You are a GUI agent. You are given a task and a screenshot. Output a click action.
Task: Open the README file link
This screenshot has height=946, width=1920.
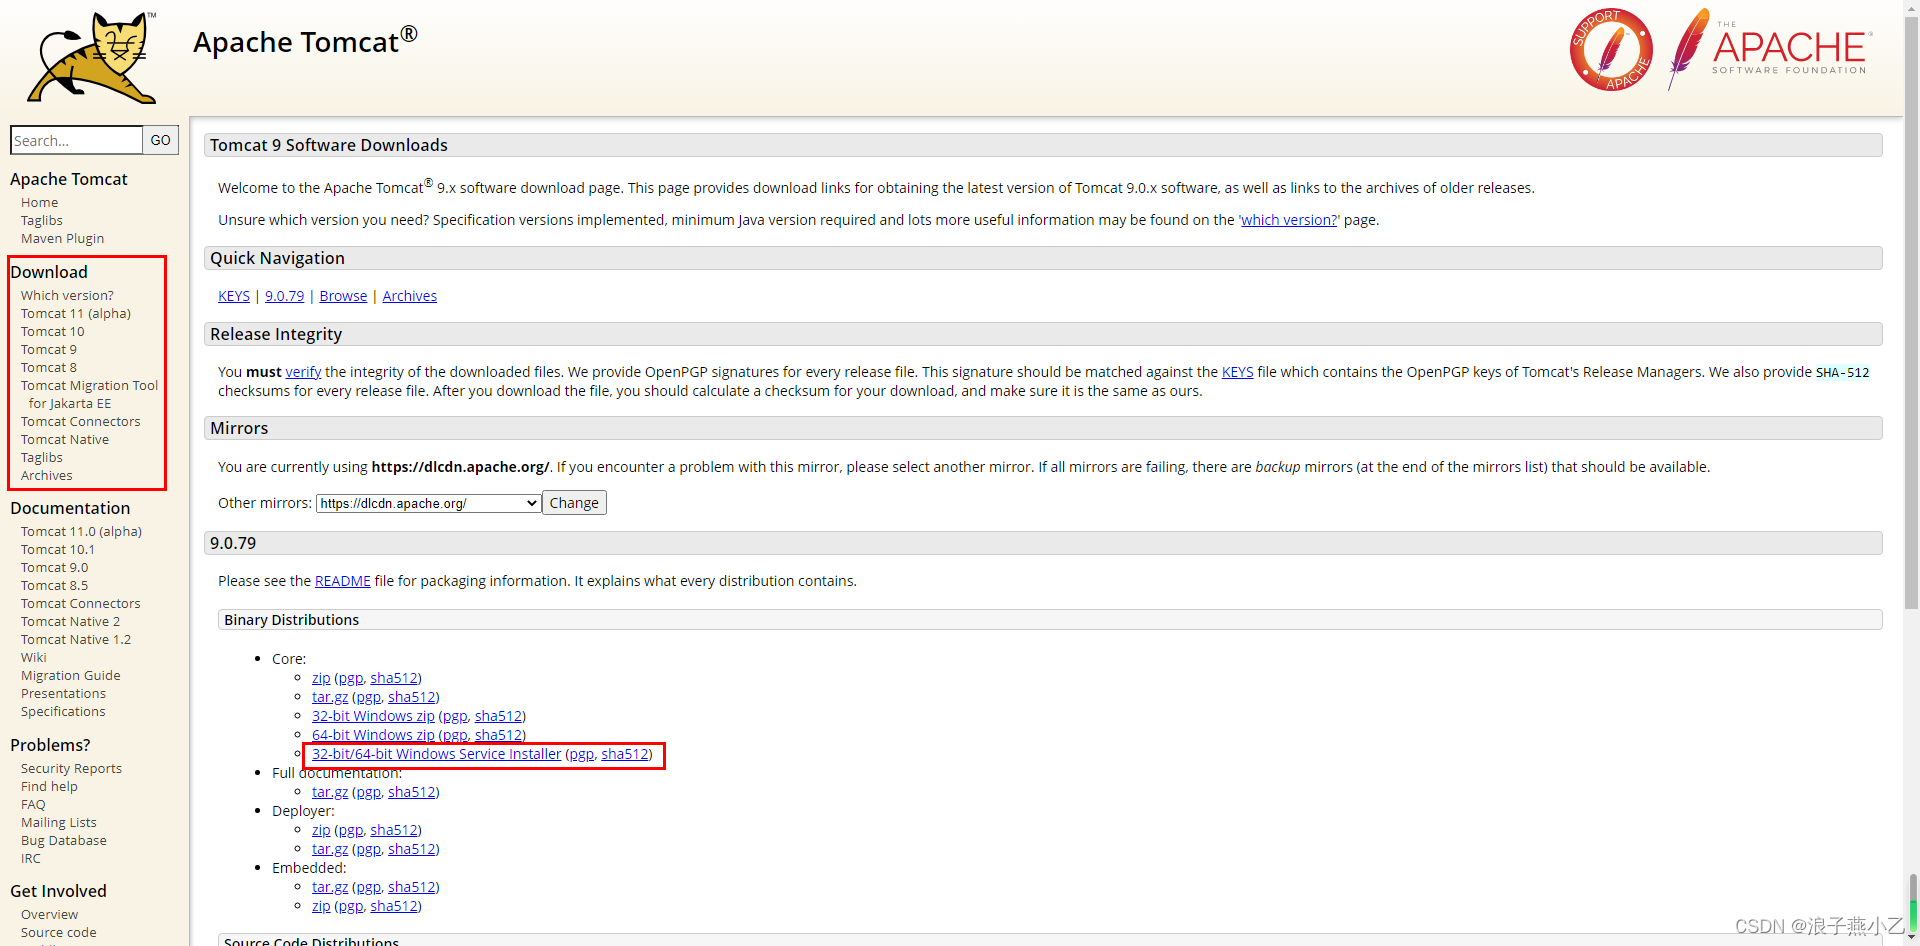[342, 581]
